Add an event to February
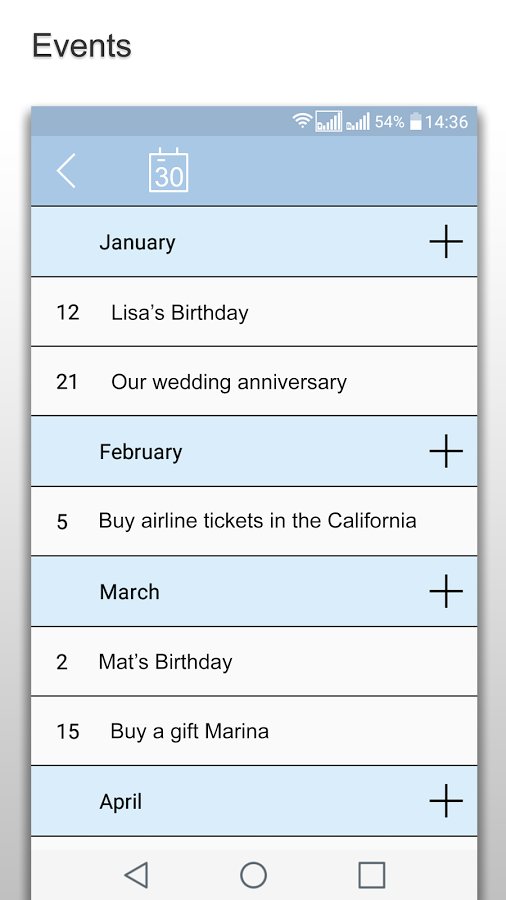Viewport: 506px width, 900px height. point(446,451)
